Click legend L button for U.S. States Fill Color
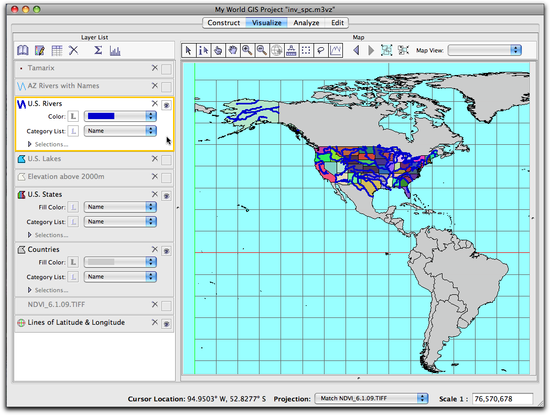The height and width of the screenshot is (415, 550). coord(73,207)
